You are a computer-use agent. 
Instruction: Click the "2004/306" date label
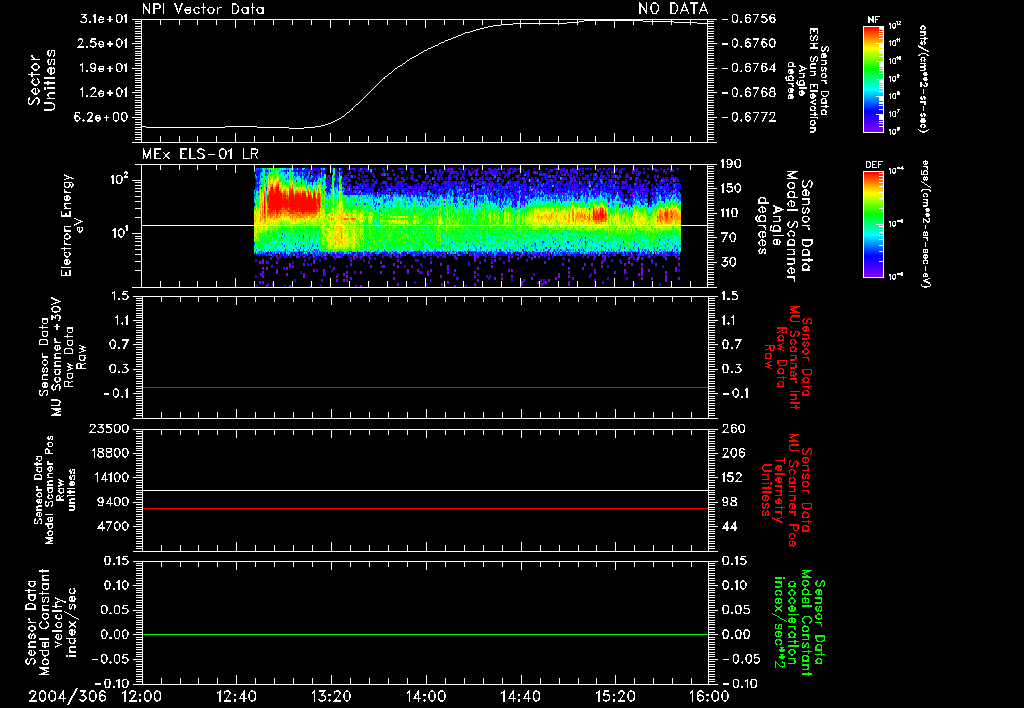(x=67, y=696)
